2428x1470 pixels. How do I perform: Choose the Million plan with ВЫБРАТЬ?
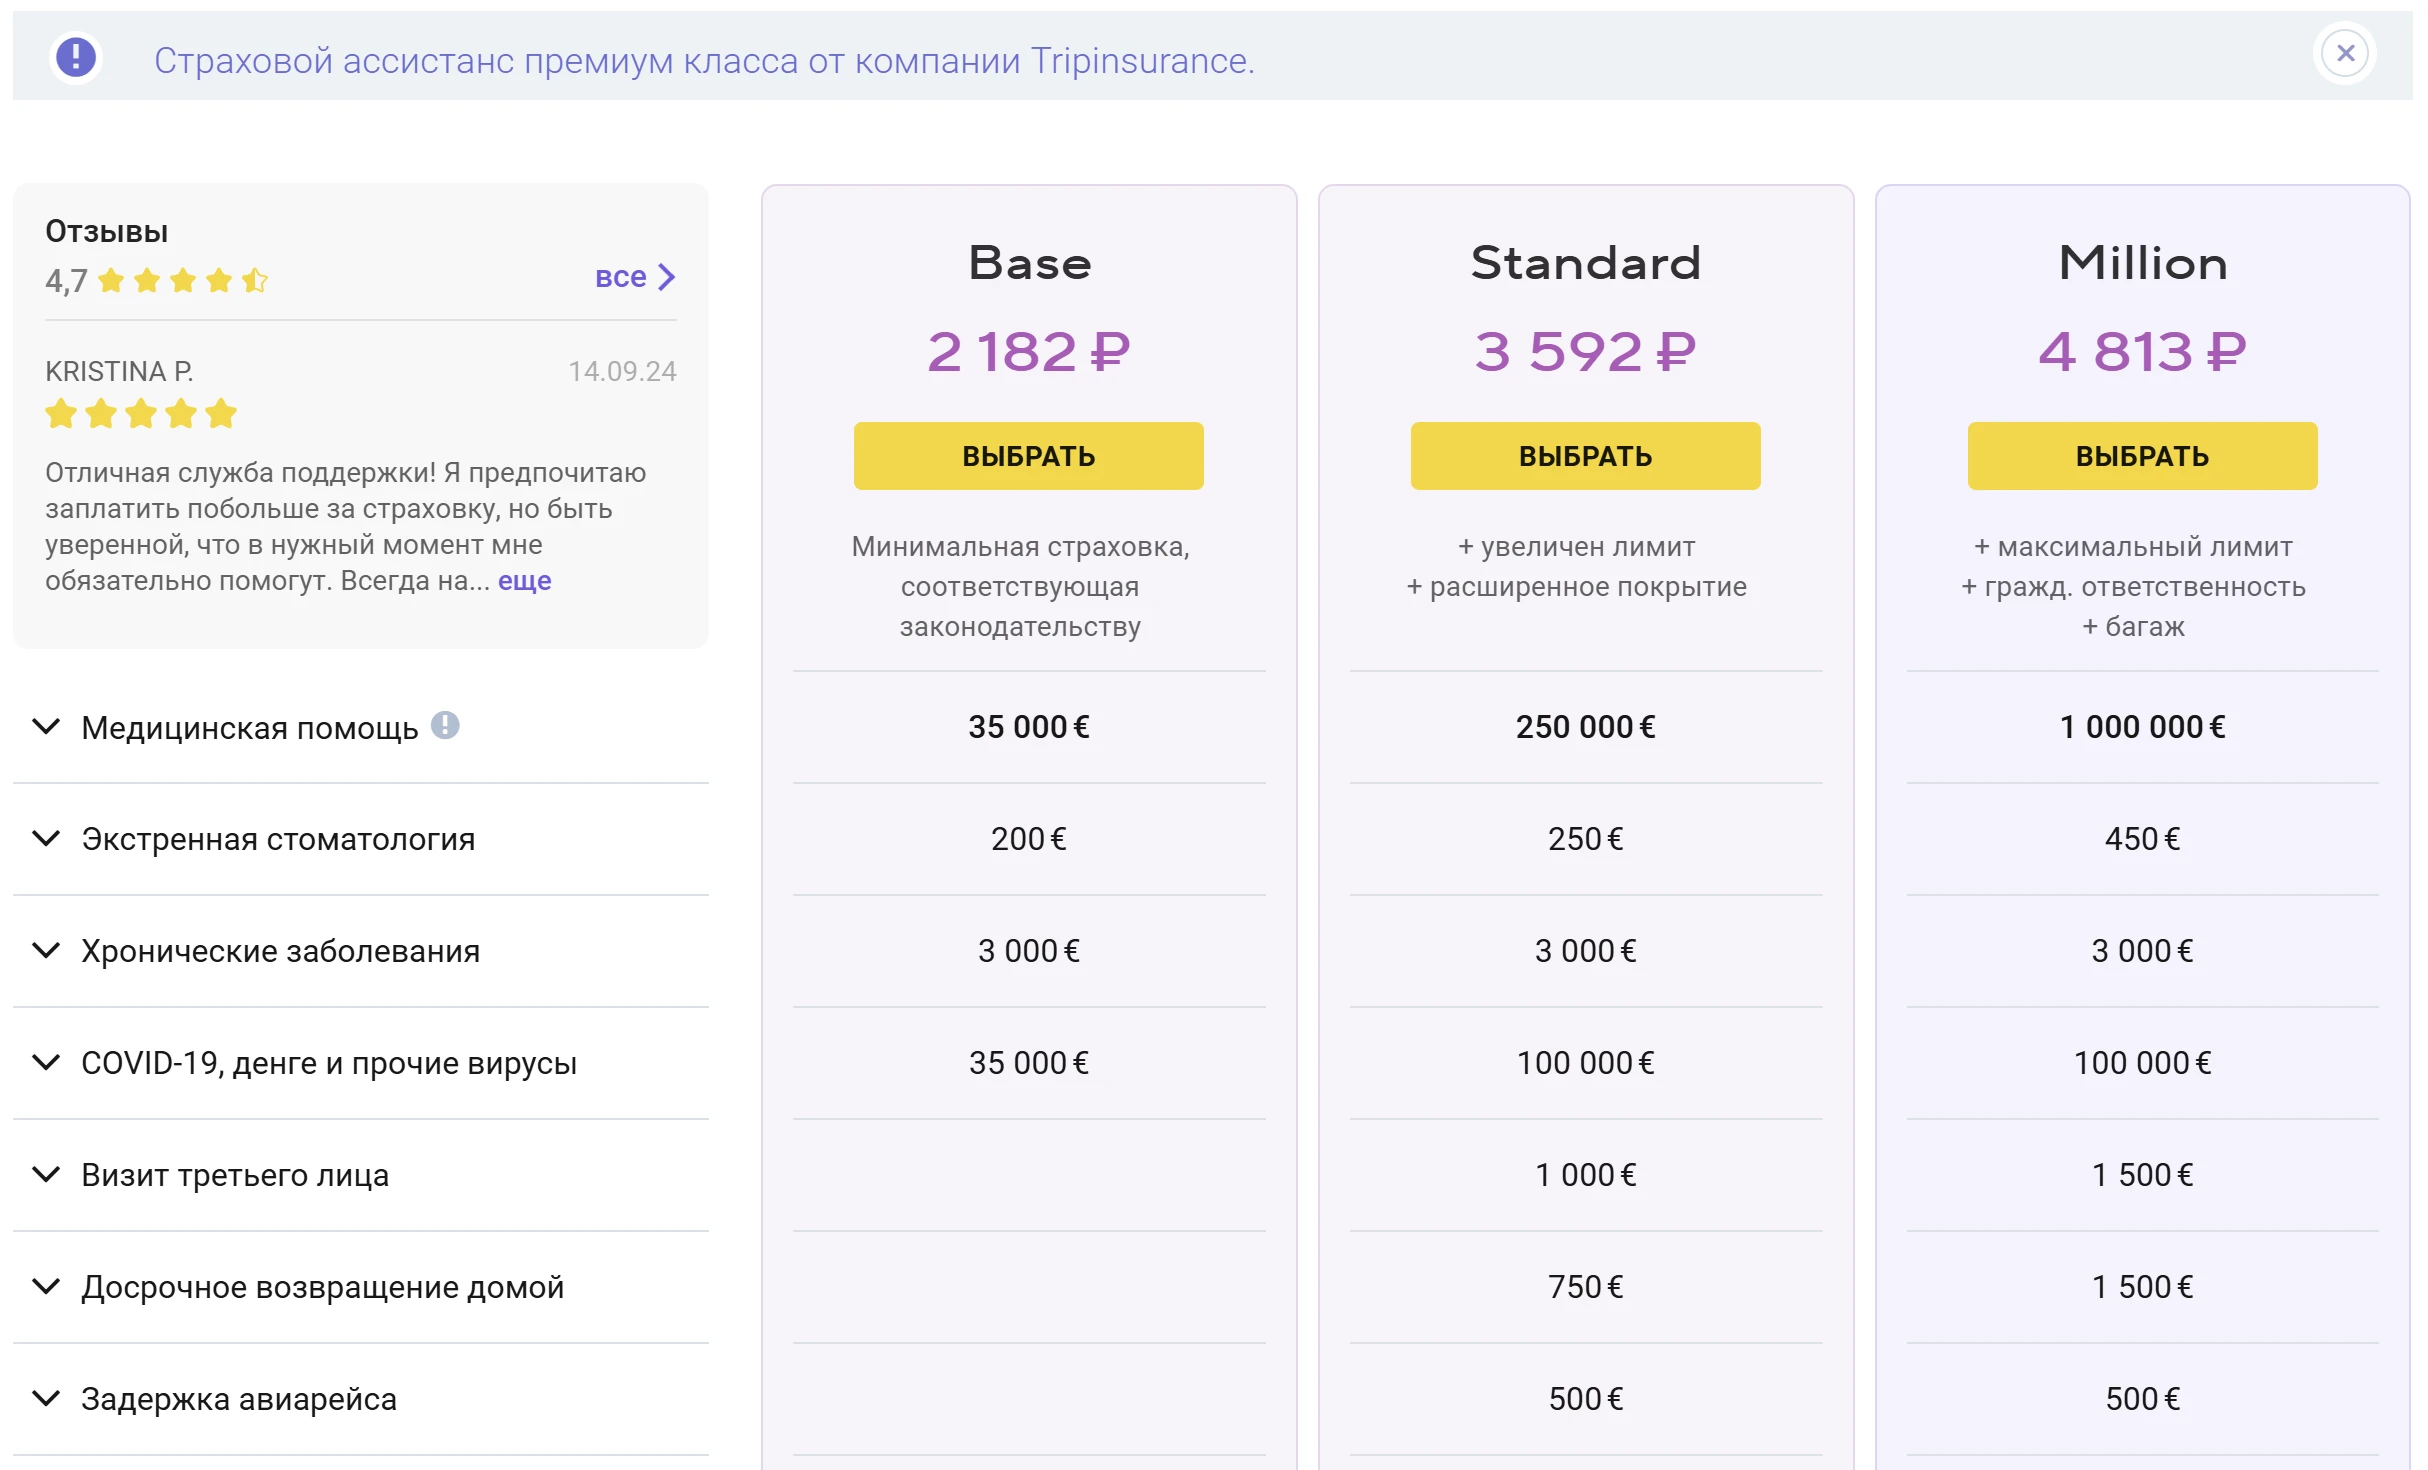[x=2142, y=456]
